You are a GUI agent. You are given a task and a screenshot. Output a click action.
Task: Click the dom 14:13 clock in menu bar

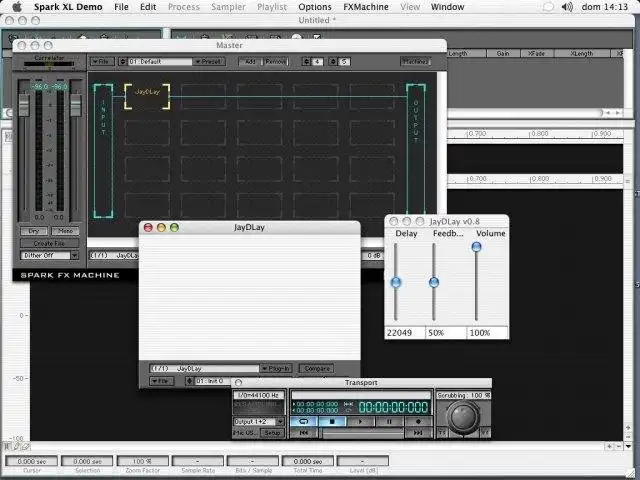604,7
